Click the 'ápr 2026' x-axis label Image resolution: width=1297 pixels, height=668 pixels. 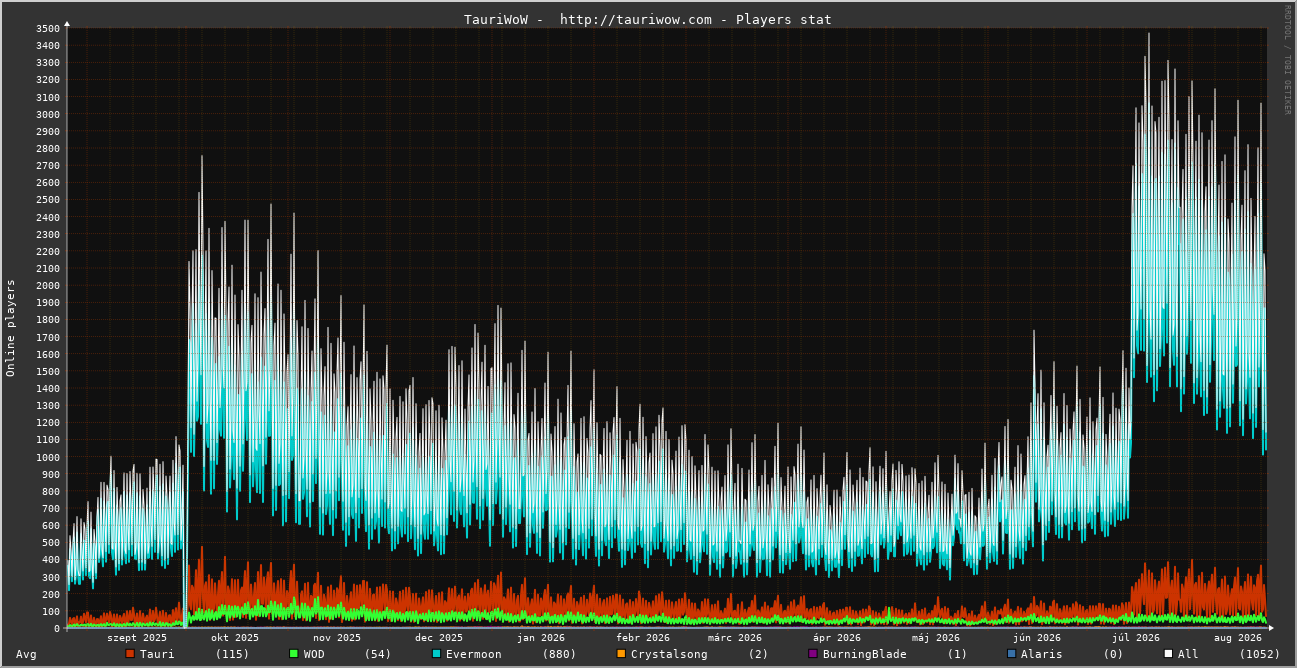[x=837, y=638]
